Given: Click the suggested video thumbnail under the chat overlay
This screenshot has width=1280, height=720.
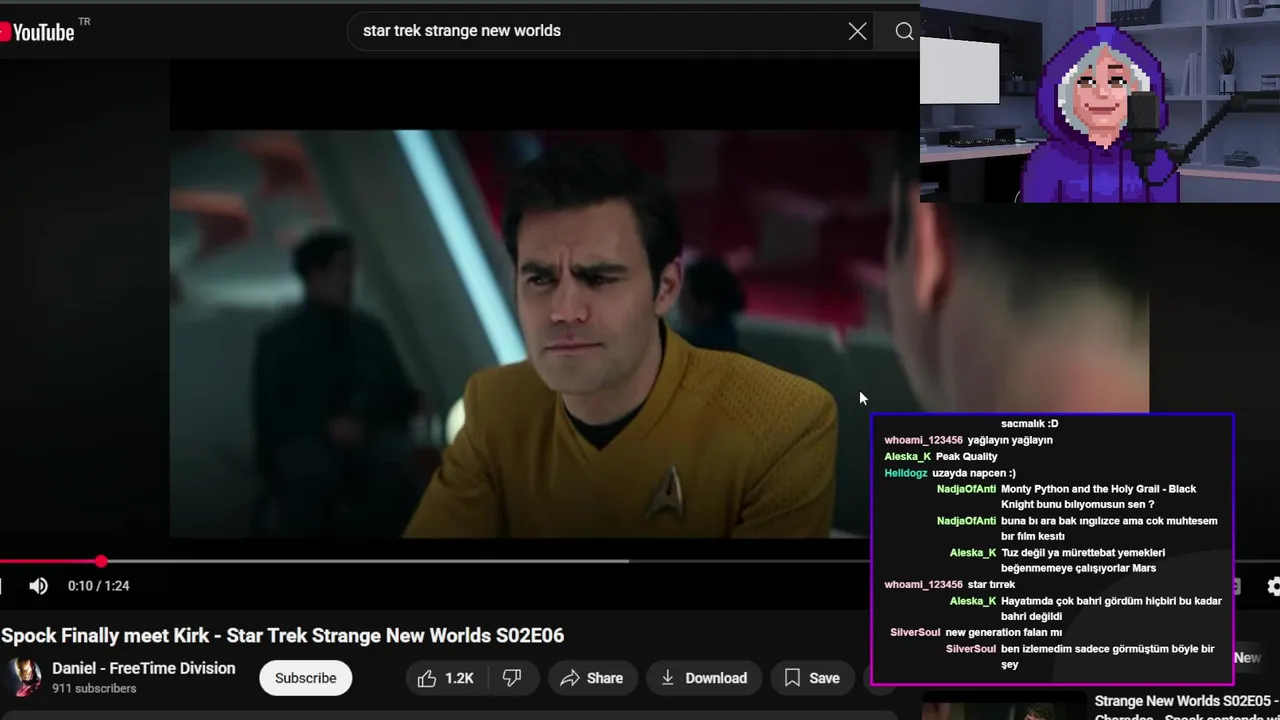Looking at the screenshot, I should click(1002, 706).
